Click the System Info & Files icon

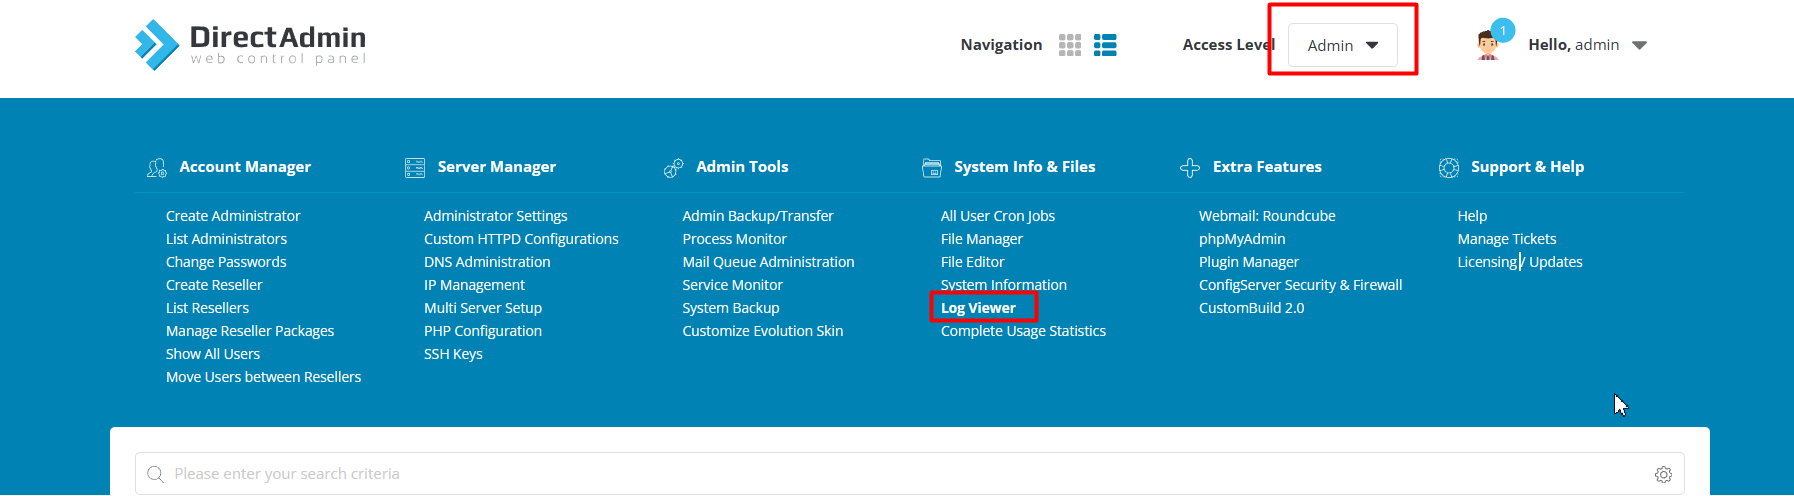(x=932, y=168)
